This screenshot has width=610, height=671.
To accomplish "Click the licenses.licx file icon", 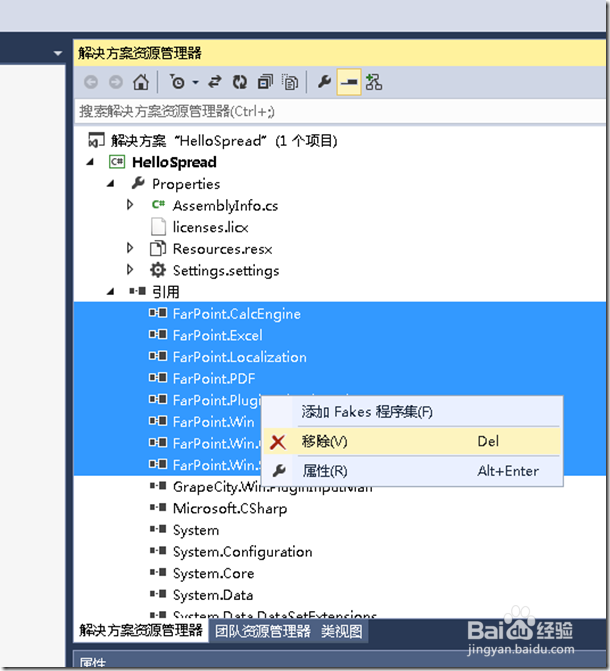I will point(158,227).
